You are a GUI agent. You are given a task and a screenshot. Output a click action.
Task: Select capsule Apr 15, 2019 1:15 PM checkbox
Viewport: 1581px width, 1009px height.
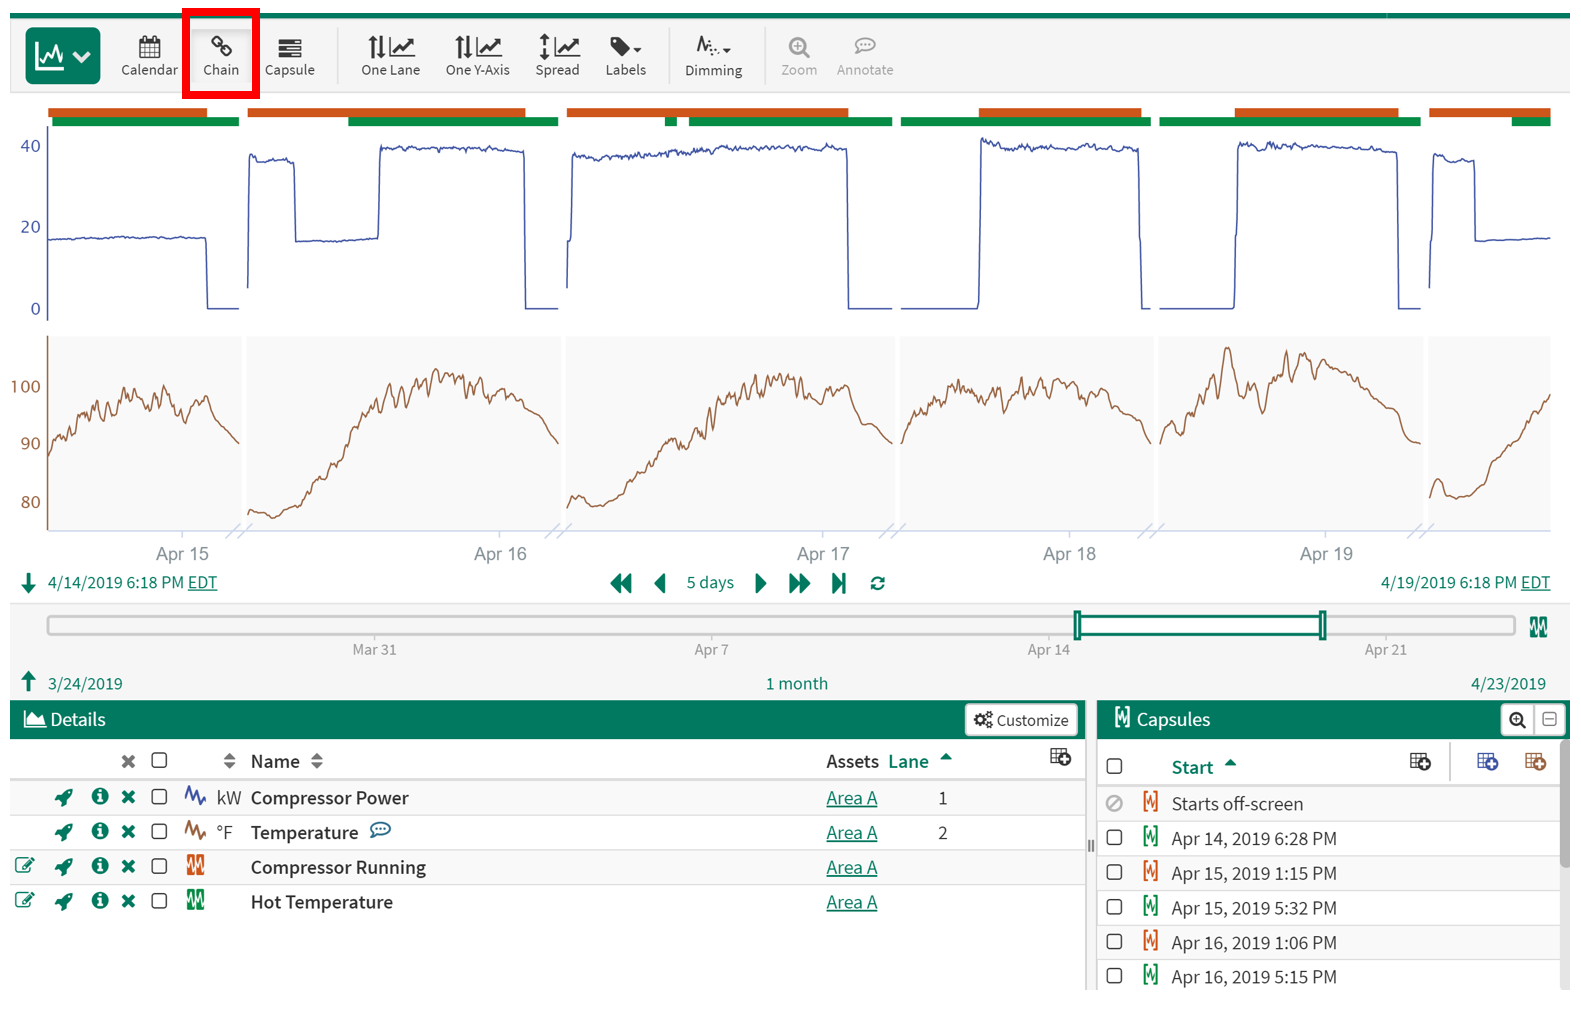1114,872
